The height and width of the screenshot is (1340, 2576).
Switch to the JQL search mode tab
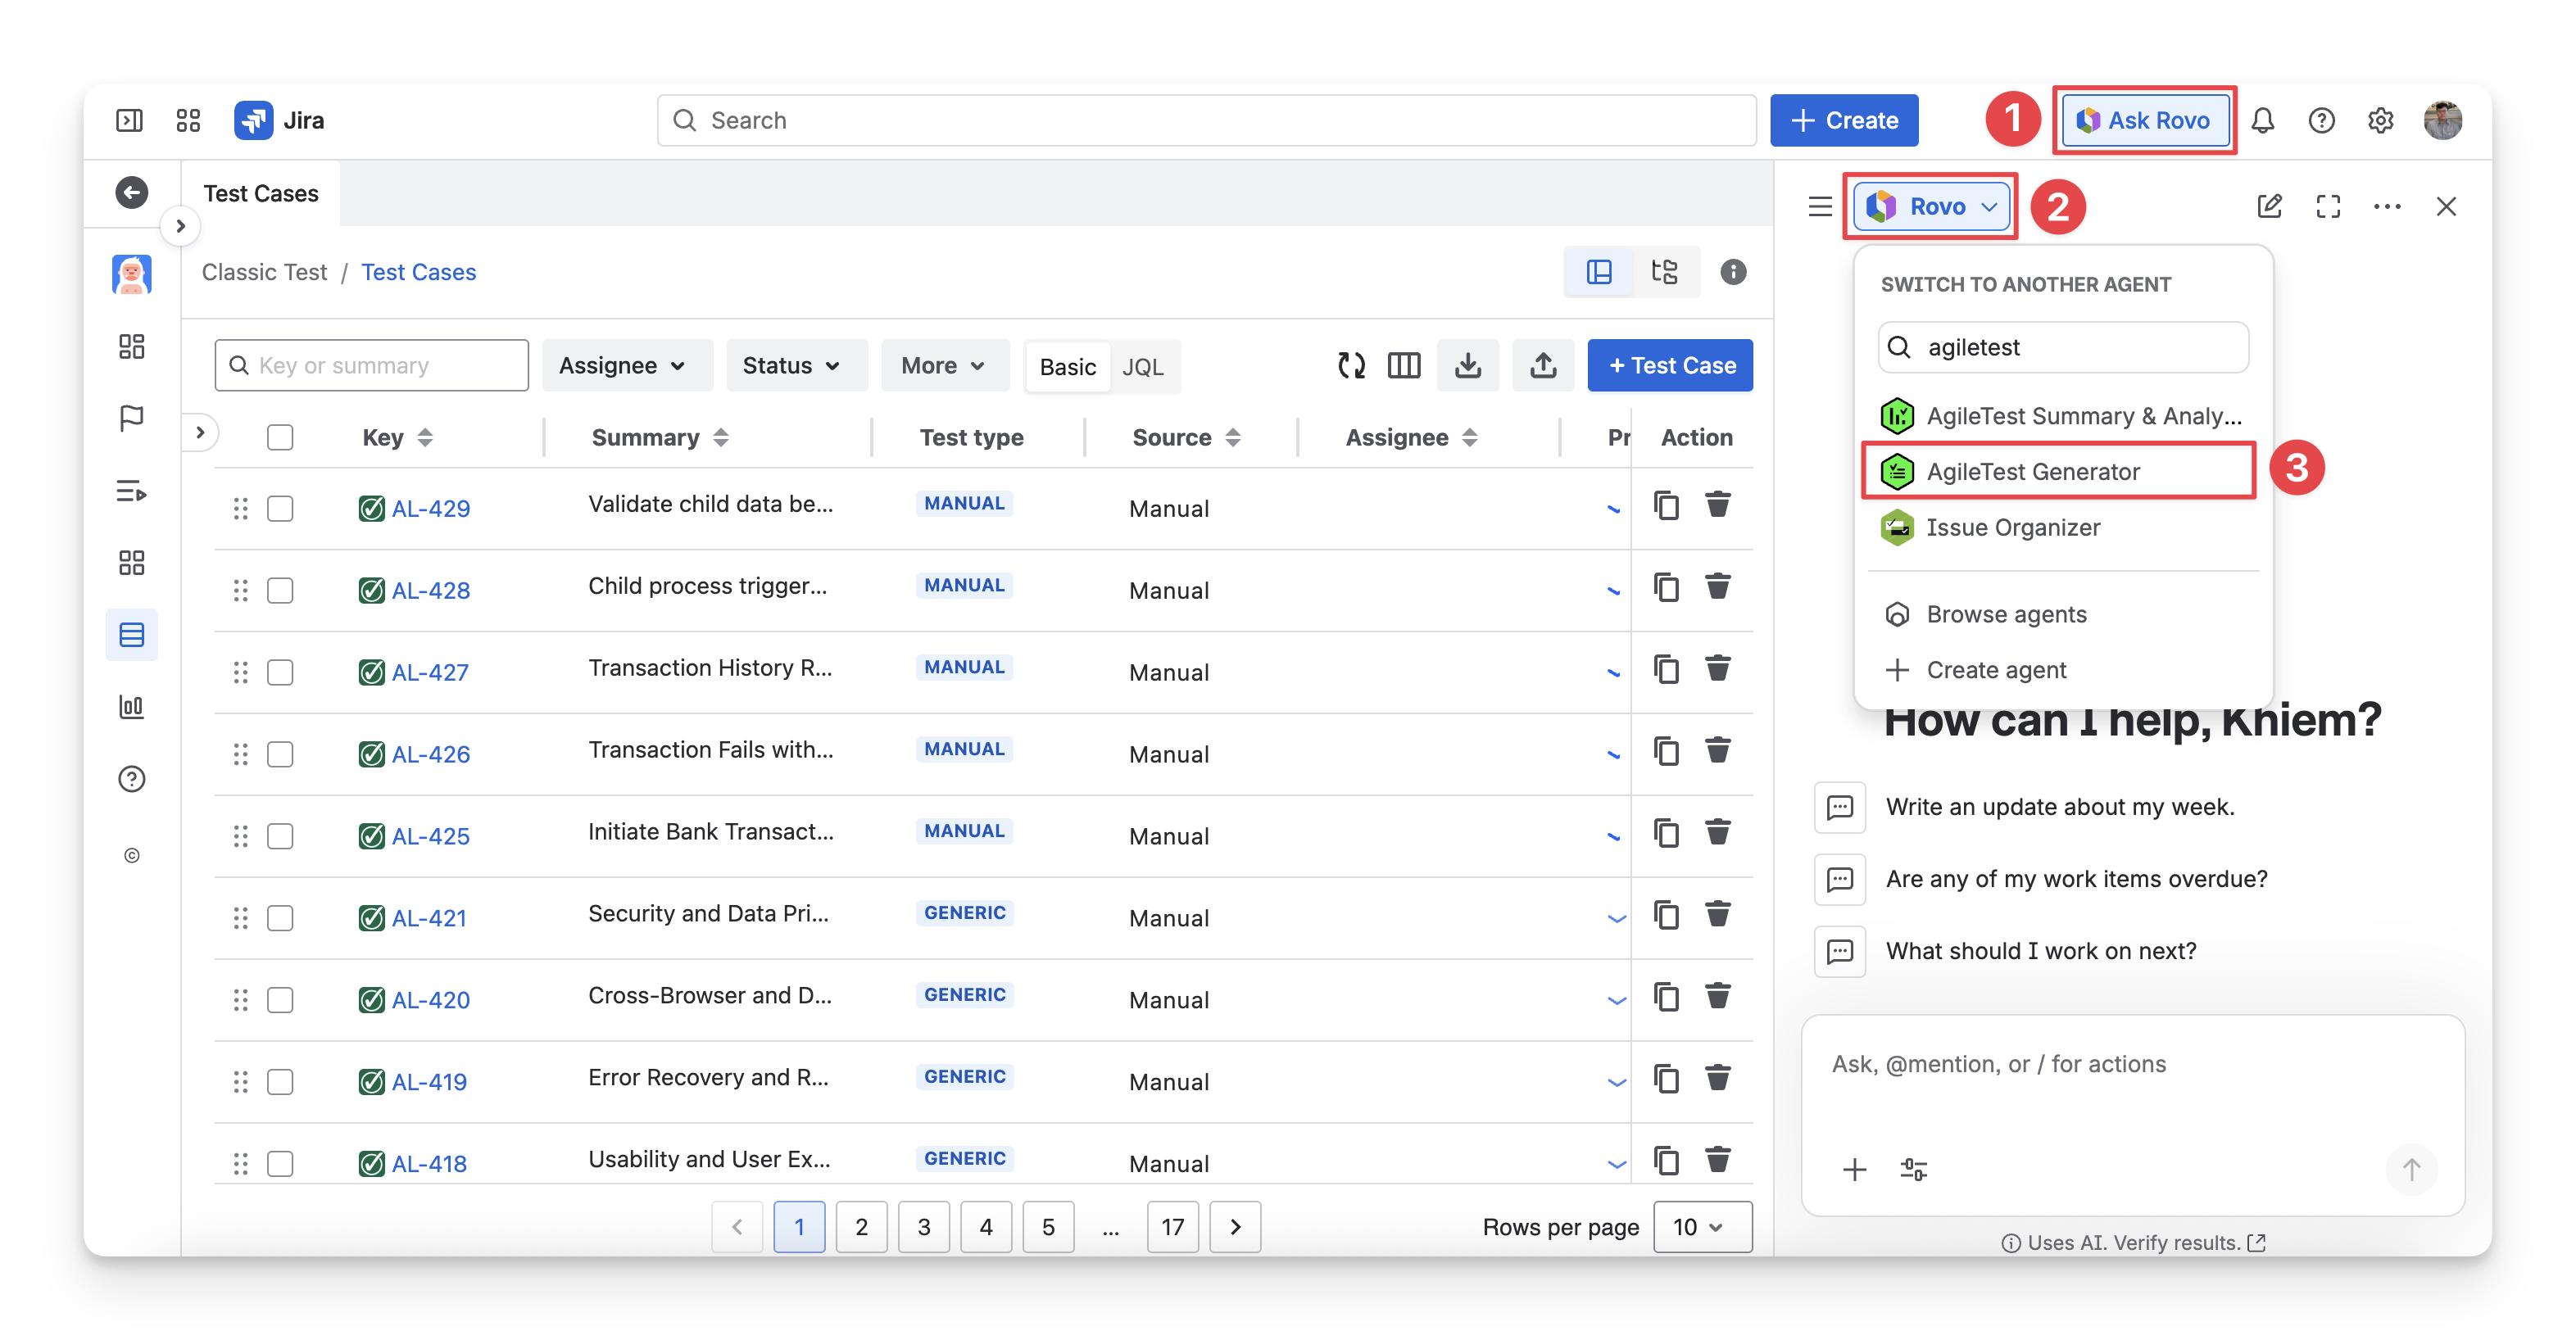(x=1142, y=367)
